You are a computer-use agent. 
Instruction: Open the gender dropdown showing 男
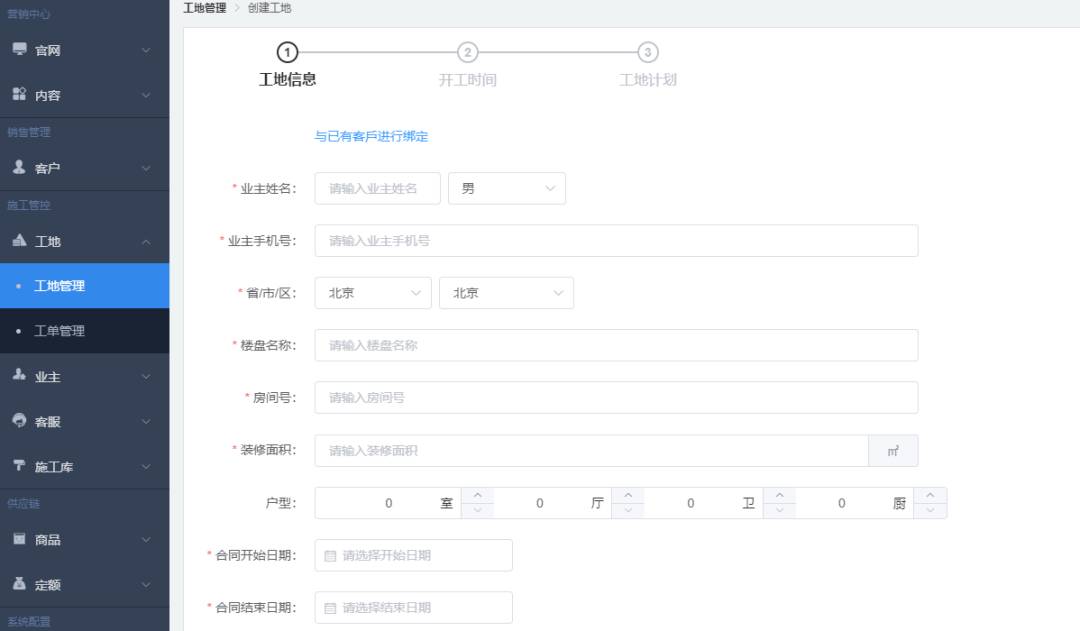[507, 189]
